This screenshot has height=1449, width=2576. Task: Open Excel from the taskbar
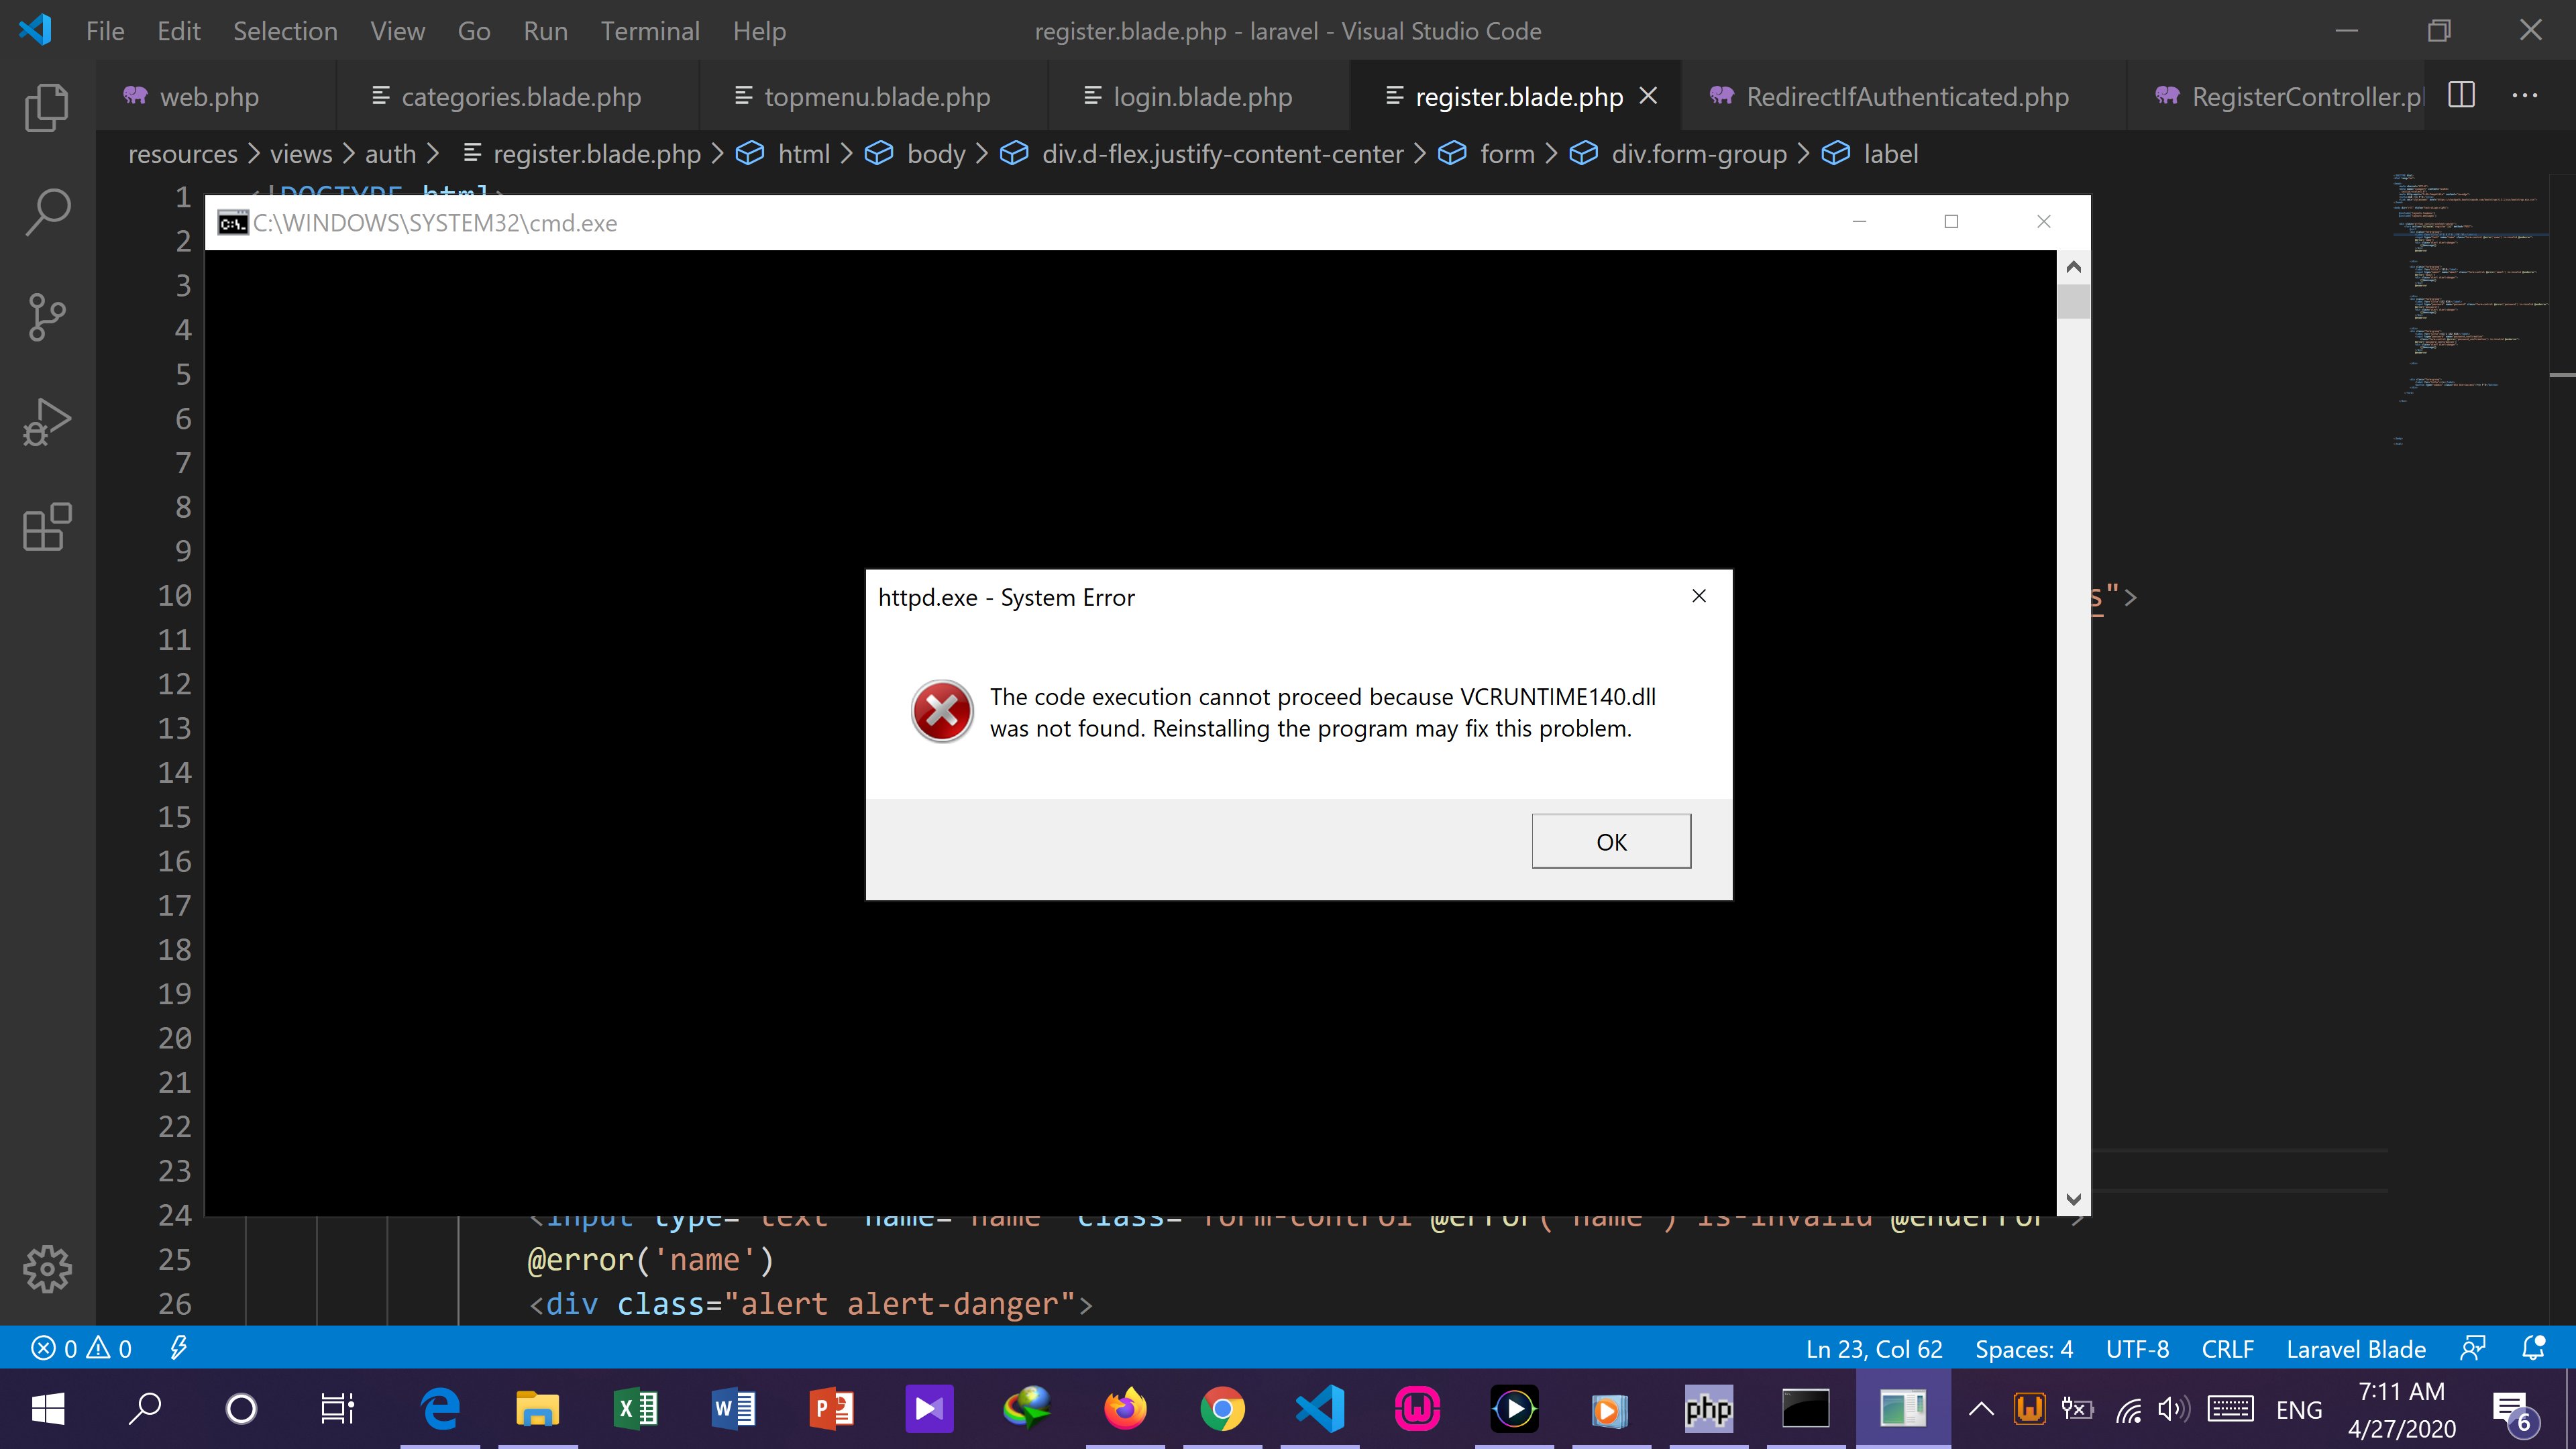pos(635,1409)
